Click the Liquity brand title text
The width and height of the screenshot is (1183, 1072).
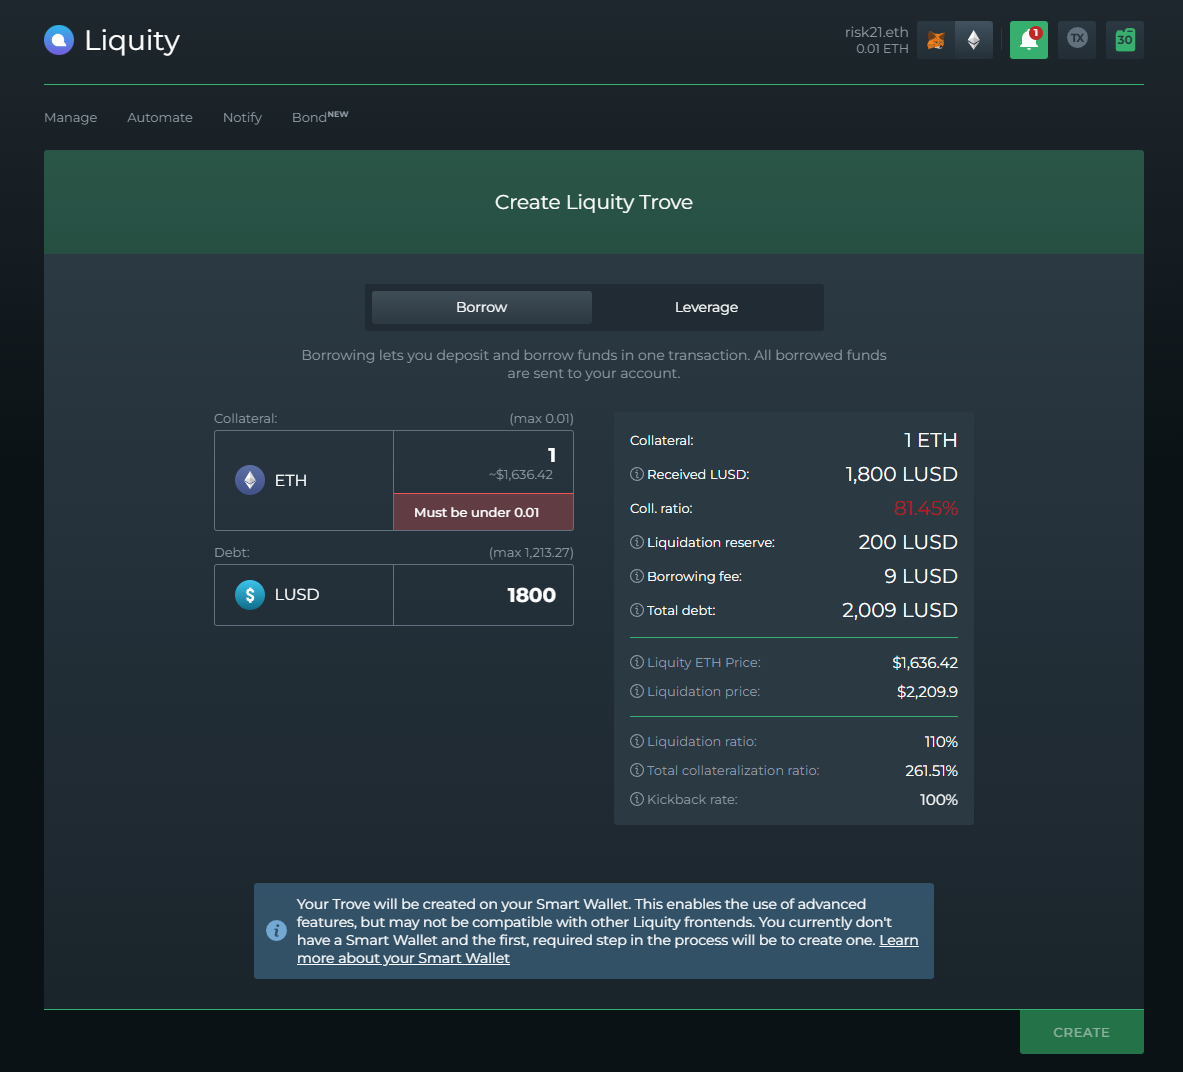tap(132, 41)
